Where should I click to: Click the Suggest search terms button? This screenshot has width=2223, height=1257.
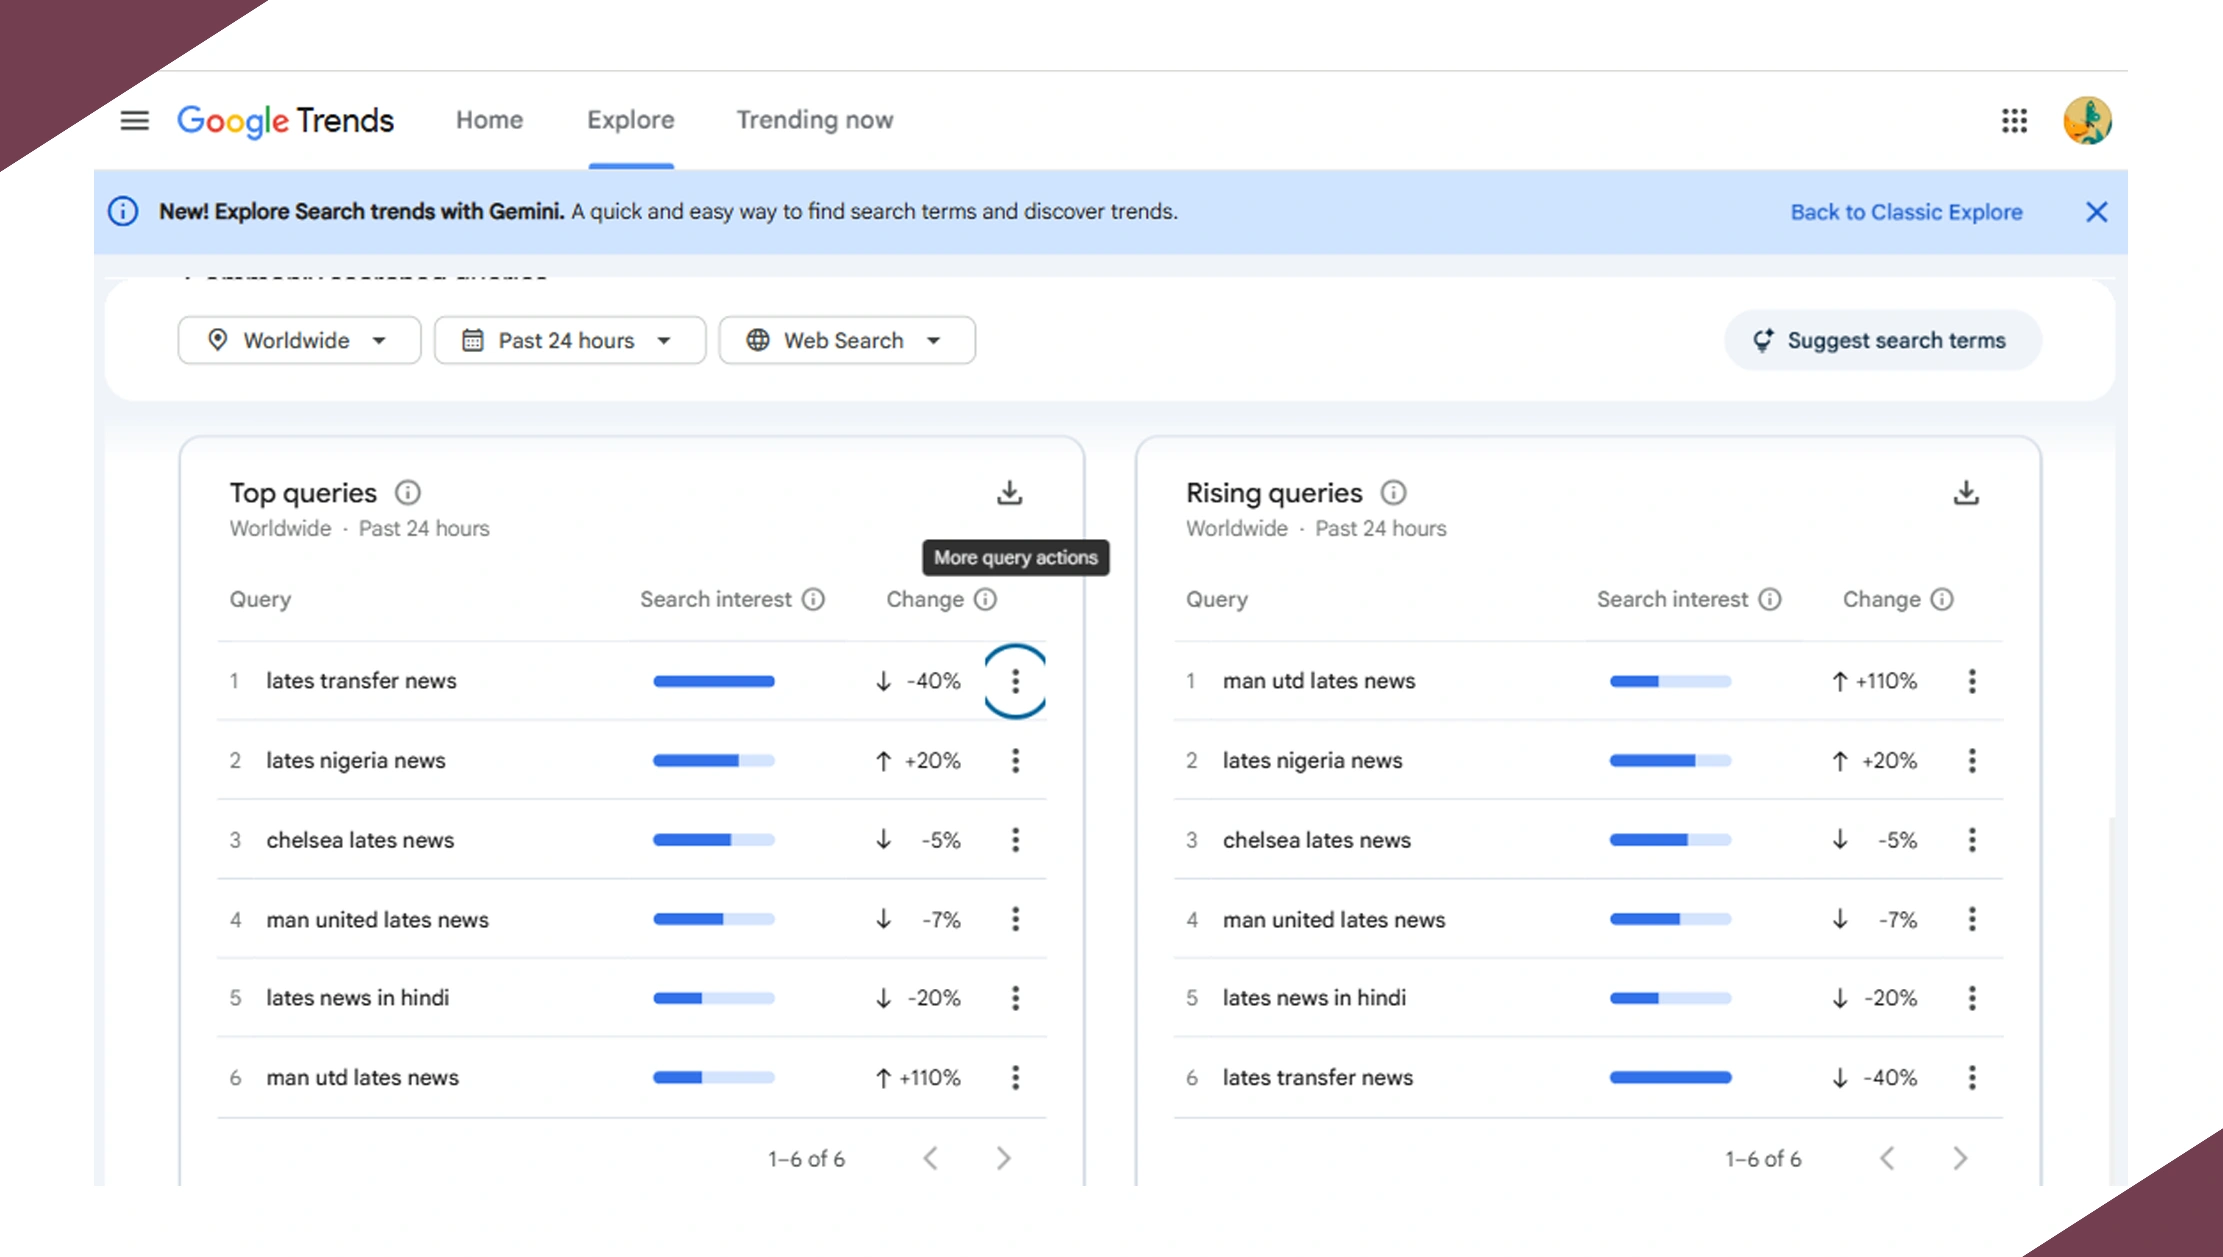(1882, 341)
